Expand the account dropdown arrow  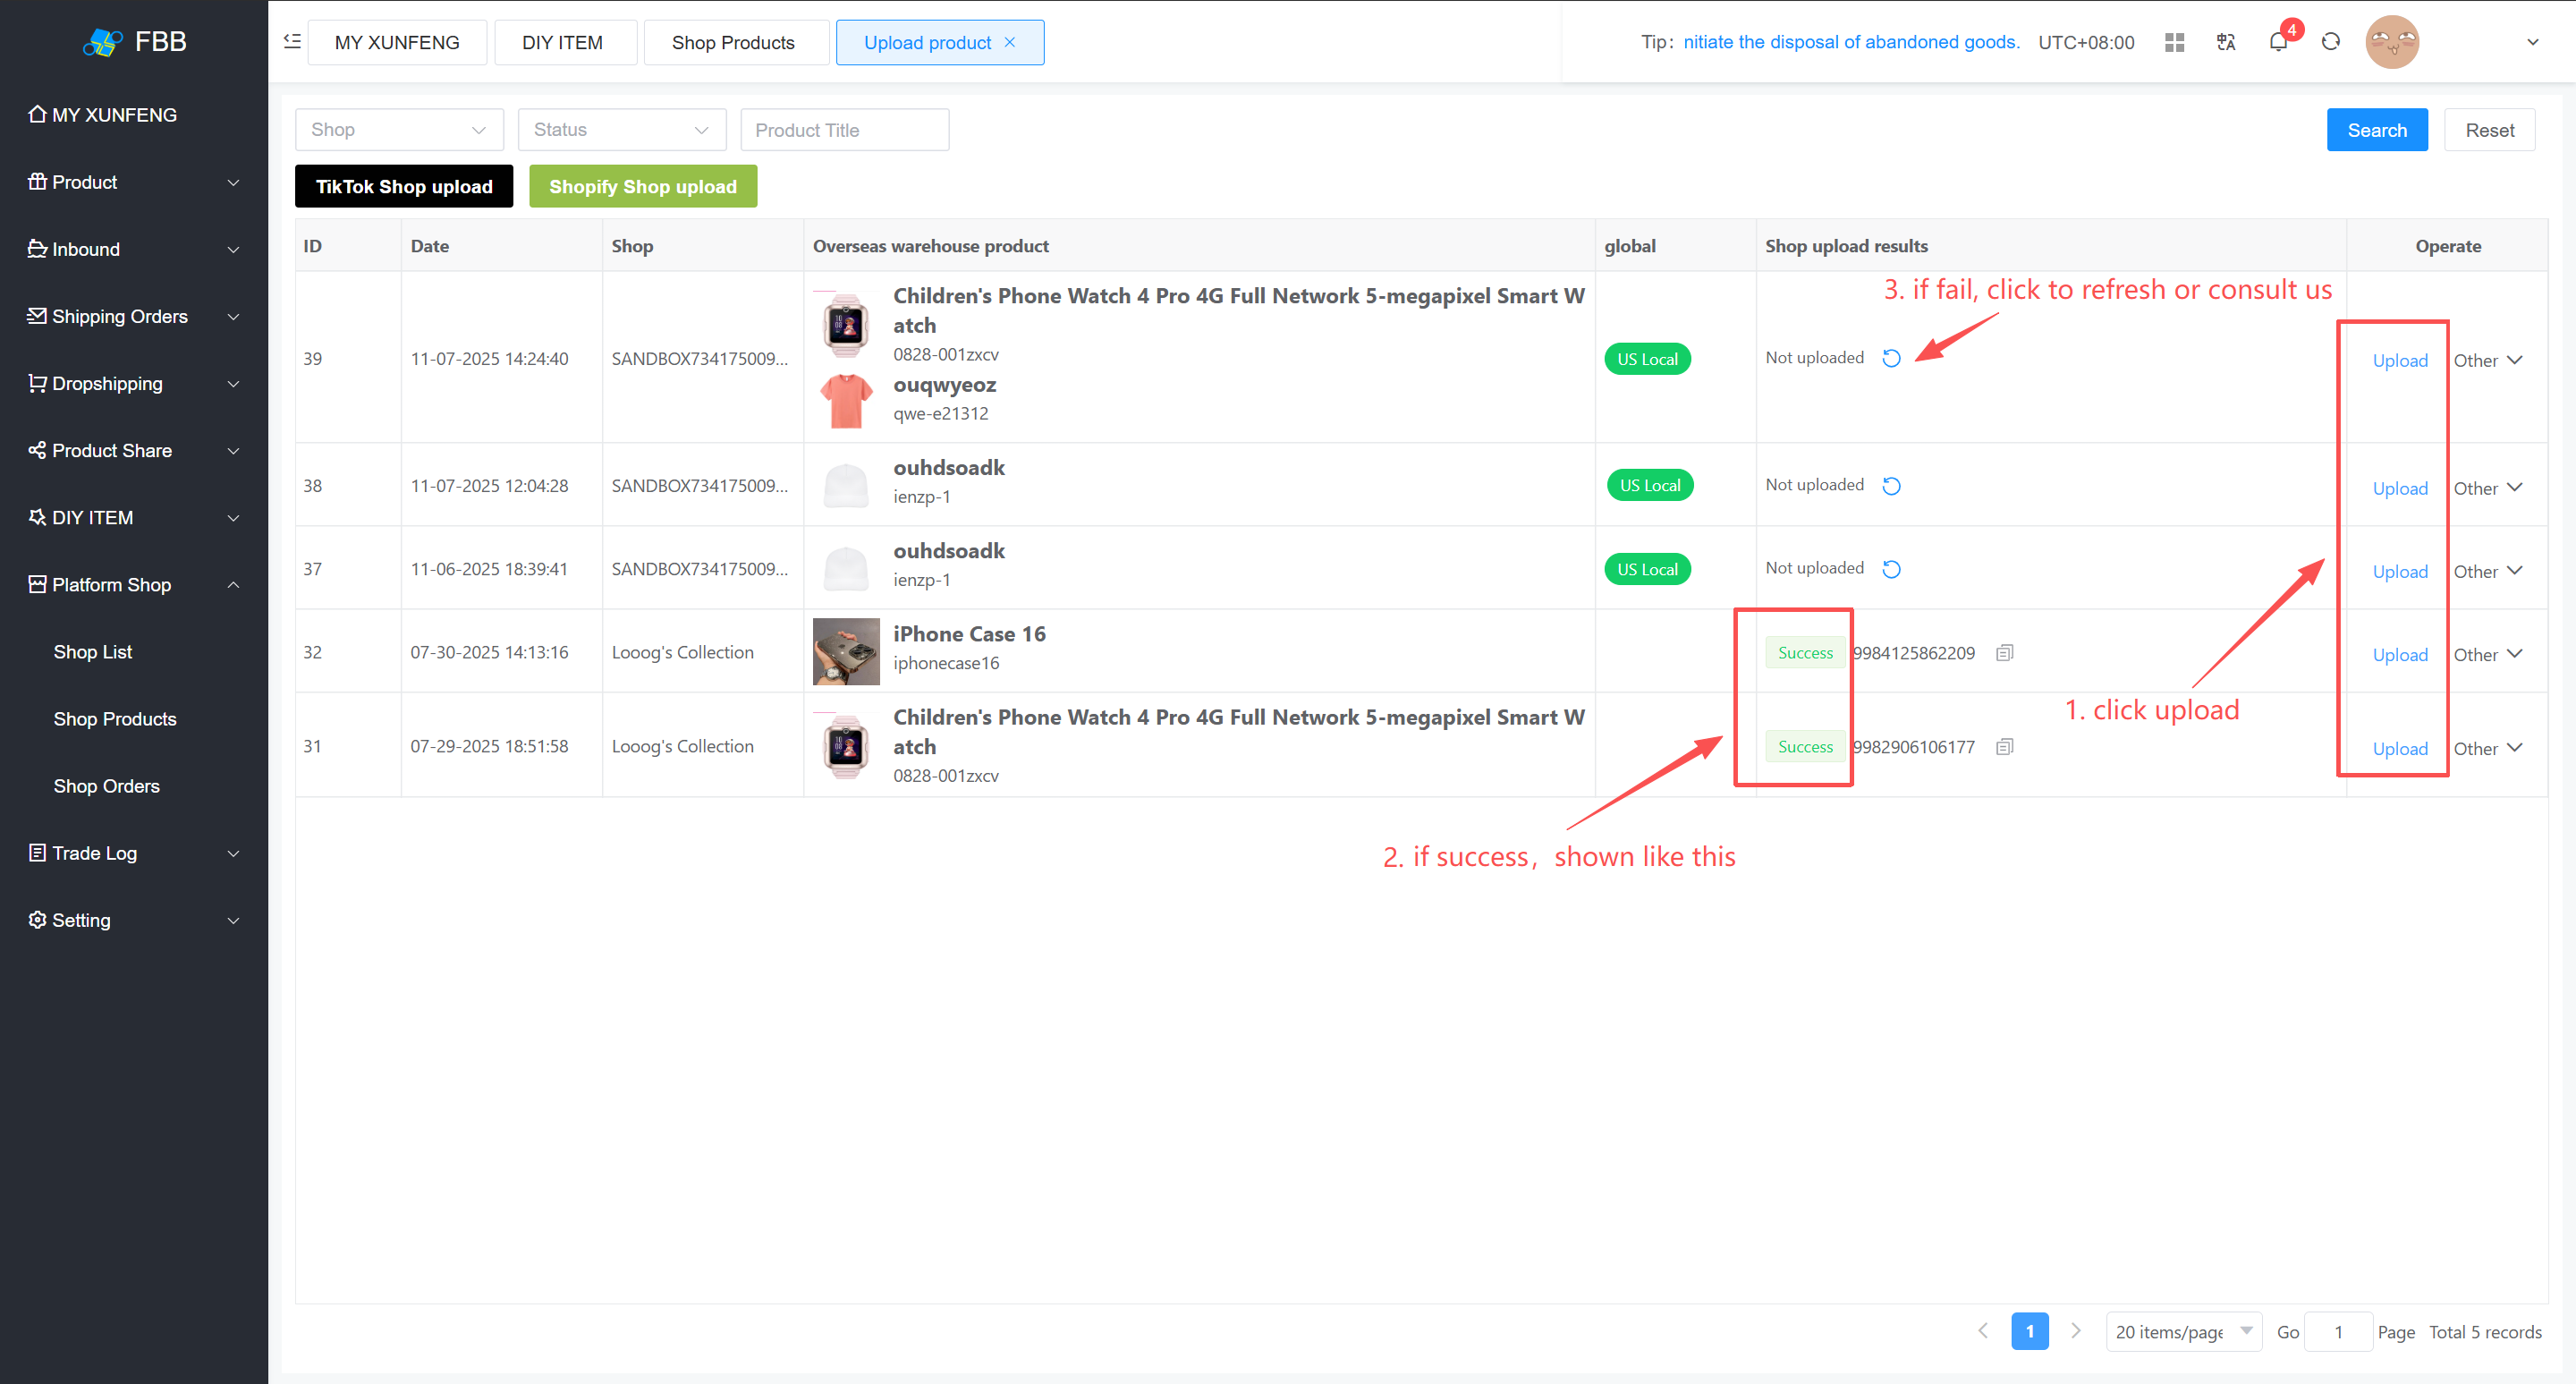(2533, 42)
